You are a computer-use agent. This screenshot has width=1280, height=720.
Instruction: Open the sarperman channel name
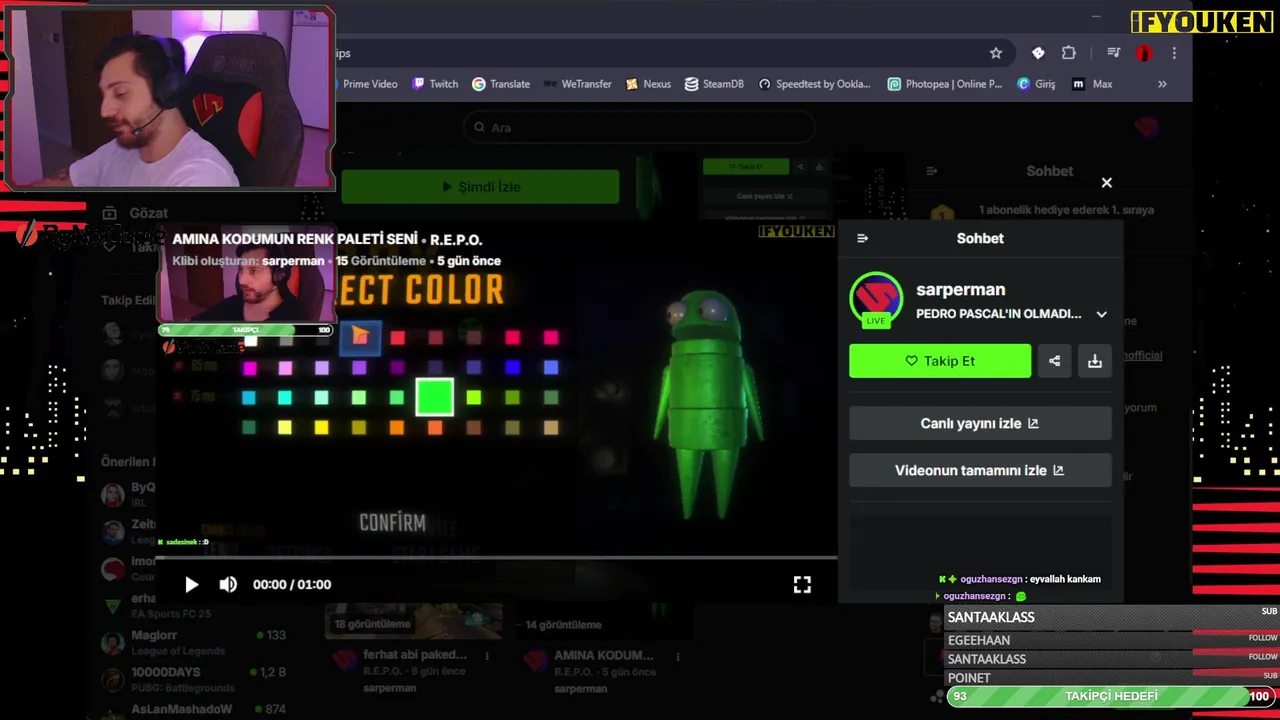click(x=960, y=289)
